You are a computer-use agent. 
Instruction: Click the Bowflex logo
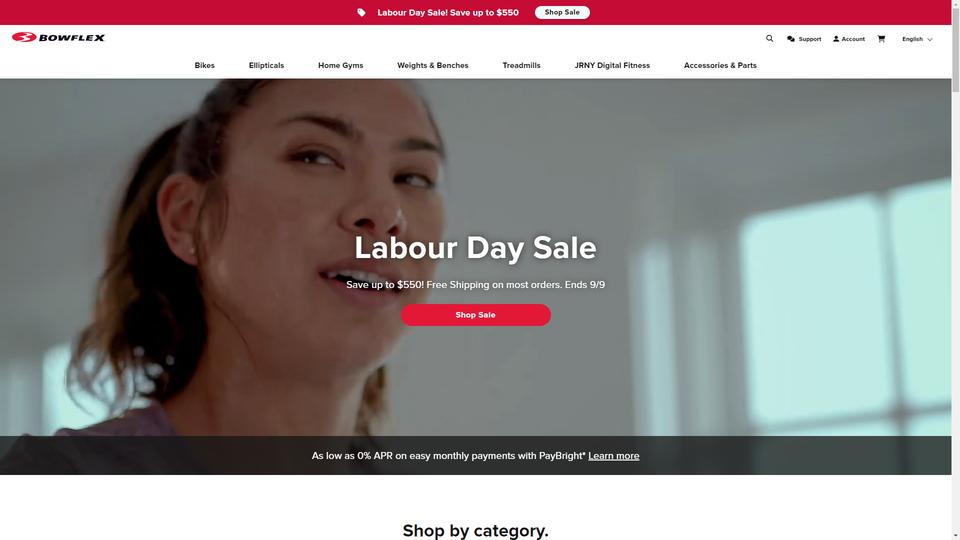(x=58, y=37)
